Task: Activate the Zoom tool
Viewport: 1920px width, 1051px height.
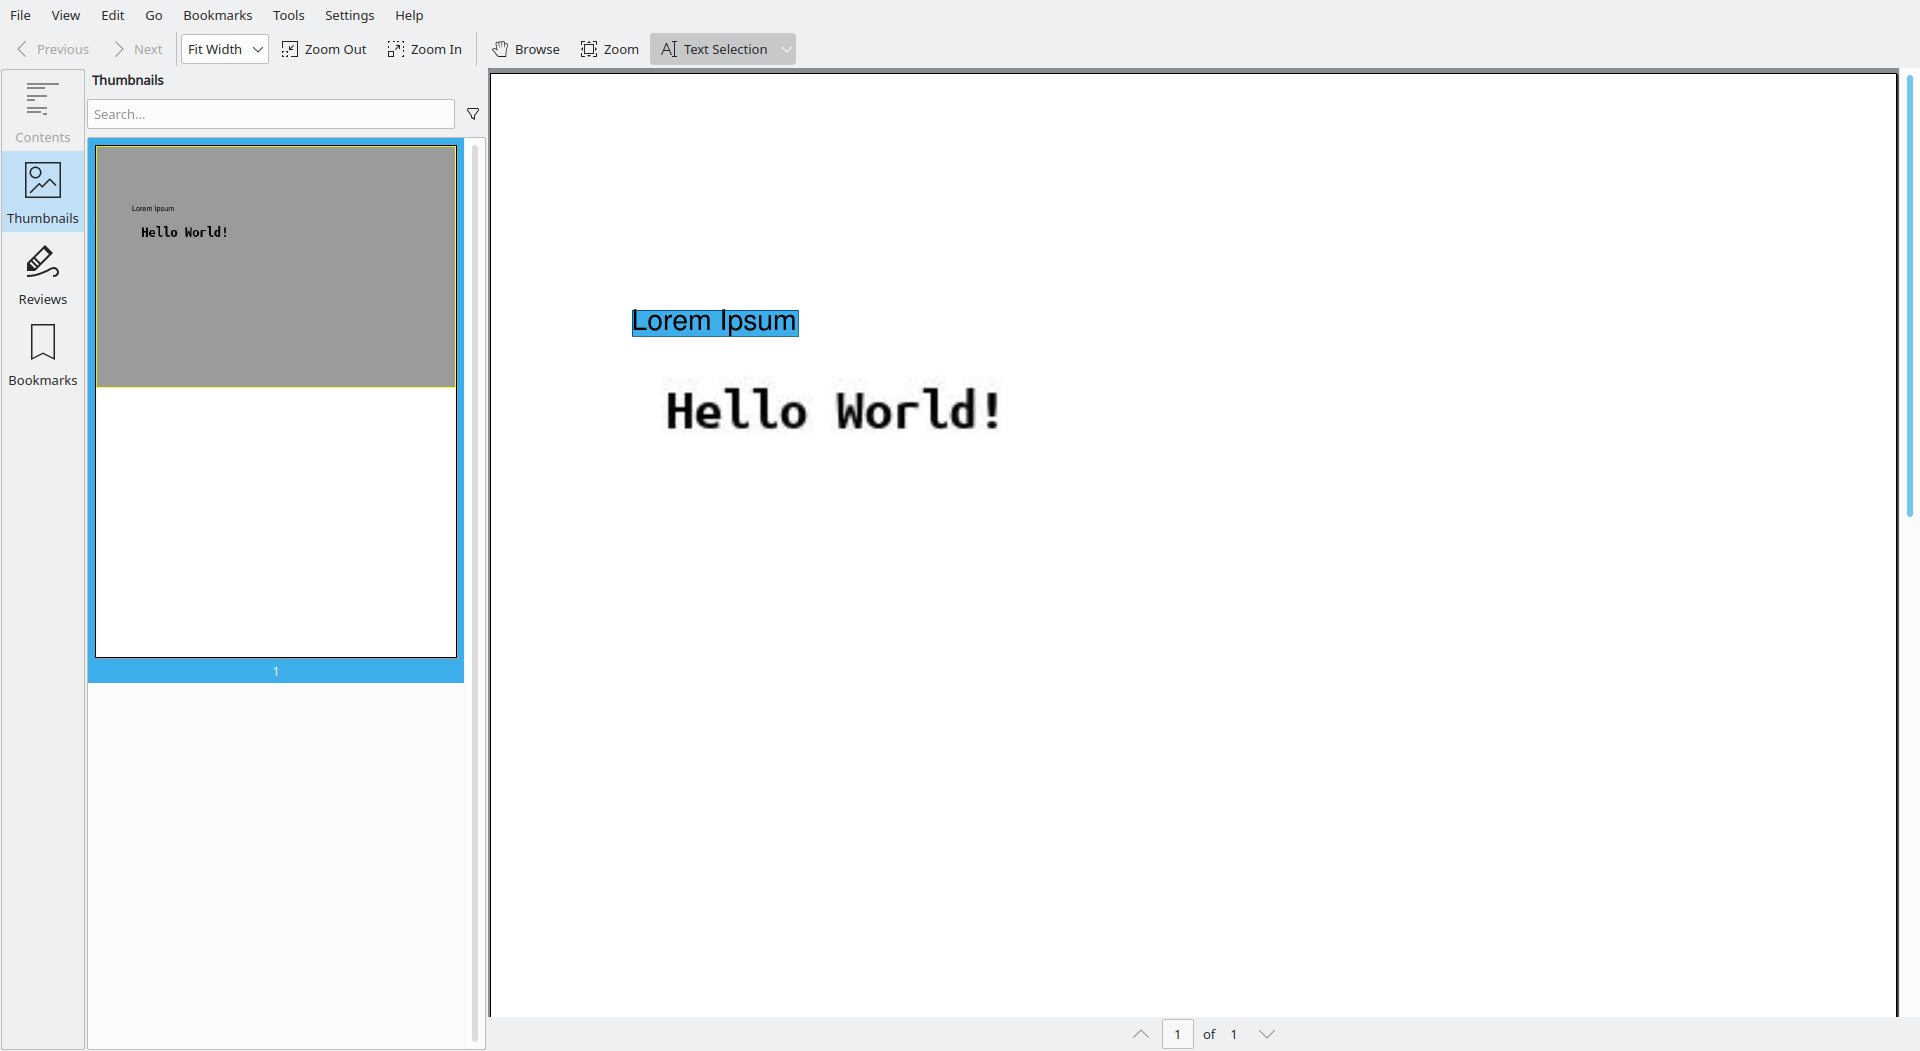Action: click(x=609, y=48)
